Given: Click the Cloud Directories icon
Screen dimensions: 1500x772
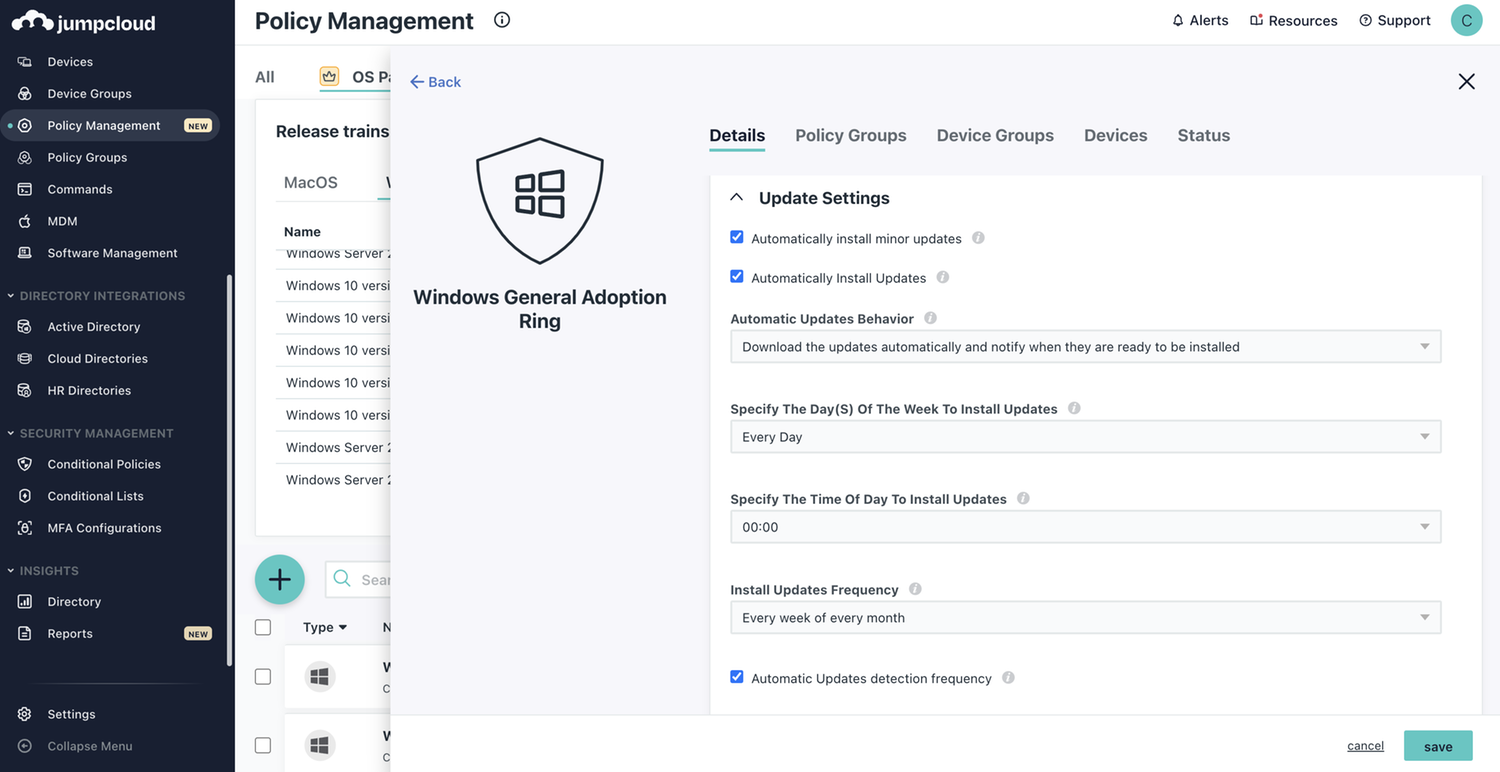Looking at the screenshot, I should tap(25, 359).
